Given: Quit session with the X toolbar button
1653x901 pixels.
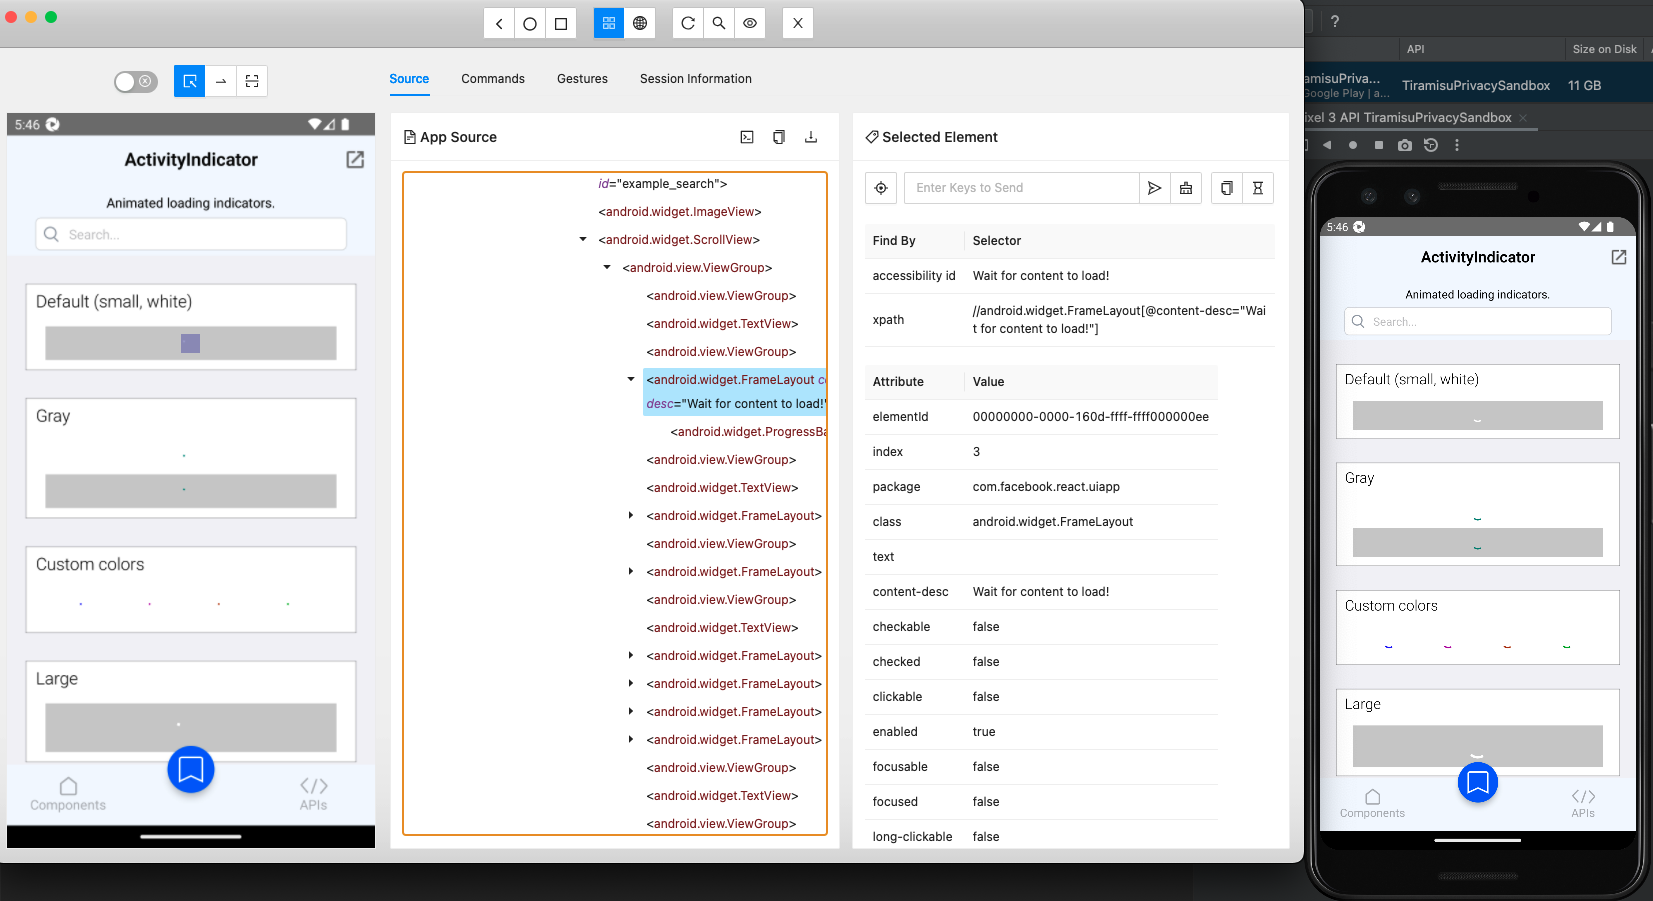Looking at the screenshot, I should pyautogui.click(x=798, y=23).
